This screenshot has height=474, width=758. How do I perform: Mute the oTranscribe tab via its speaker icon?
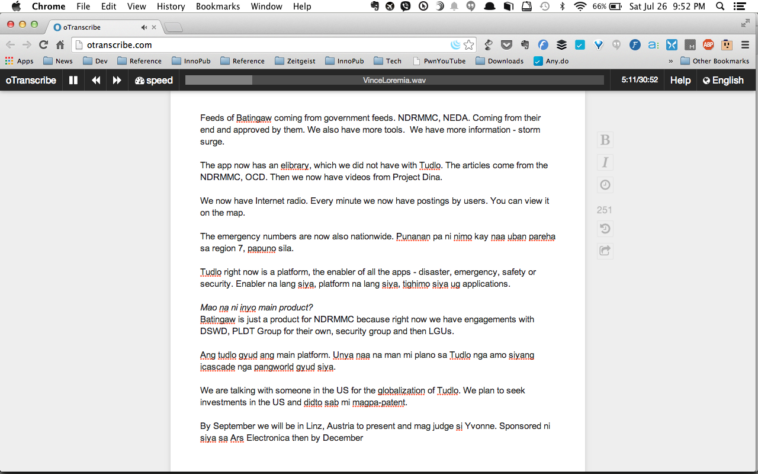pos(144,28)
